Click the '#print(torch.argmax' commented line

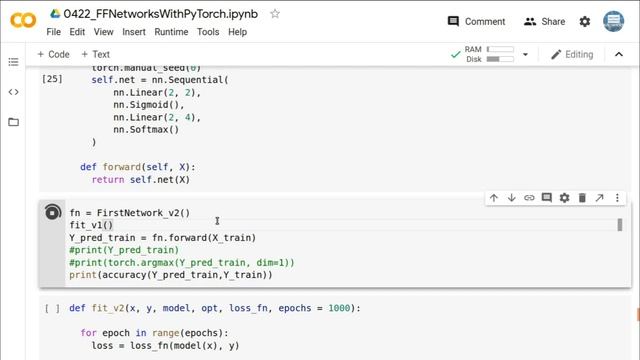tap(182, 262)
